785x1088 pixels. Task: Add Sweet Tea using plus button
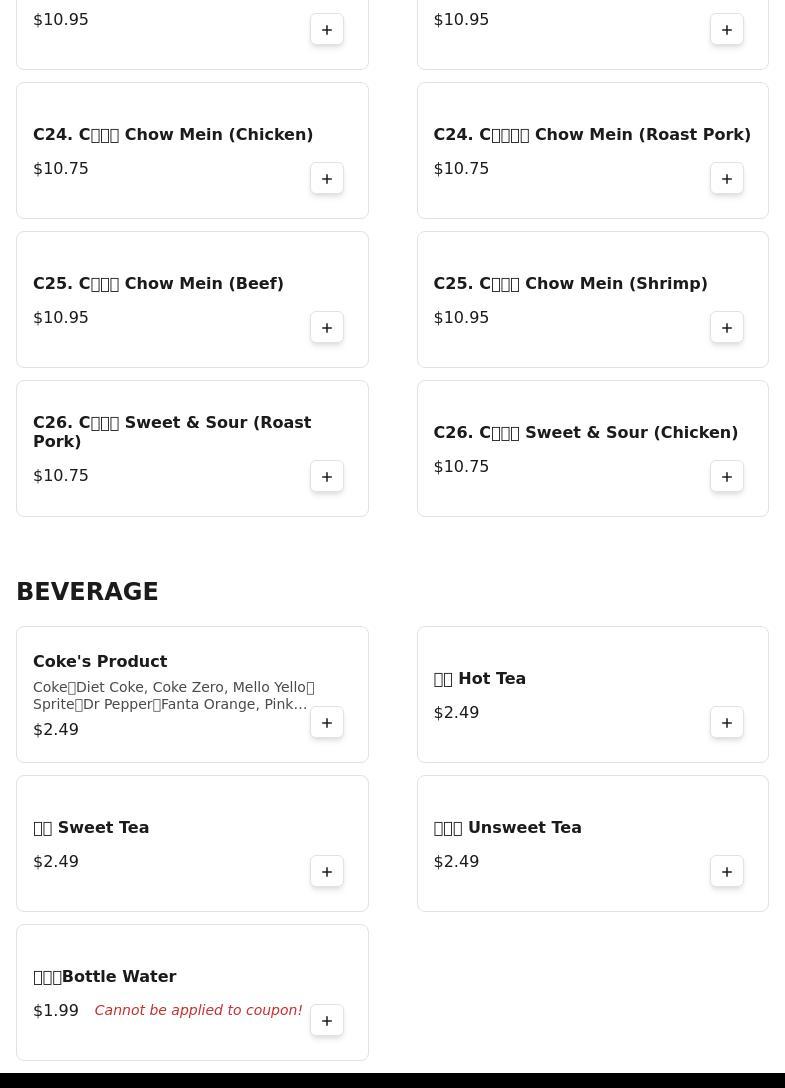327,872
